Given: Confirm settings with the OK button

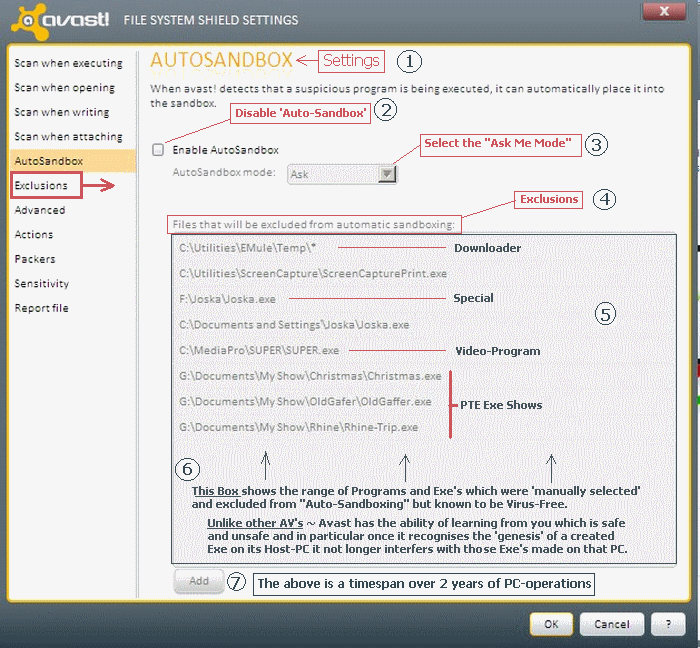Looking at the screenshot, I should coord(551,624).
